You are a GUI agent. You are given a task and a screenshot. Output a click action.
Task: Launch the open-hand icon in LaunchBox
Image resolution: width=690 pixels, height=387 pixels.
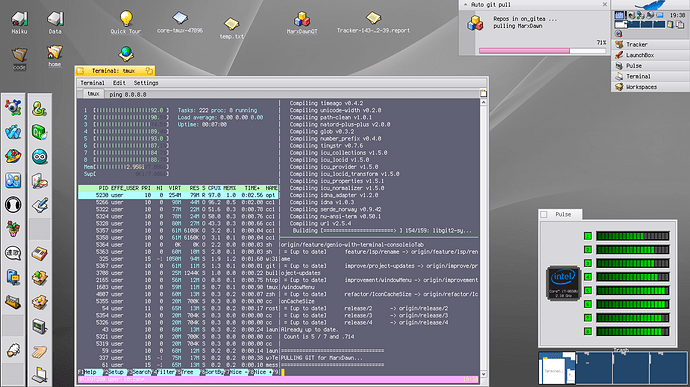(39, 351)
